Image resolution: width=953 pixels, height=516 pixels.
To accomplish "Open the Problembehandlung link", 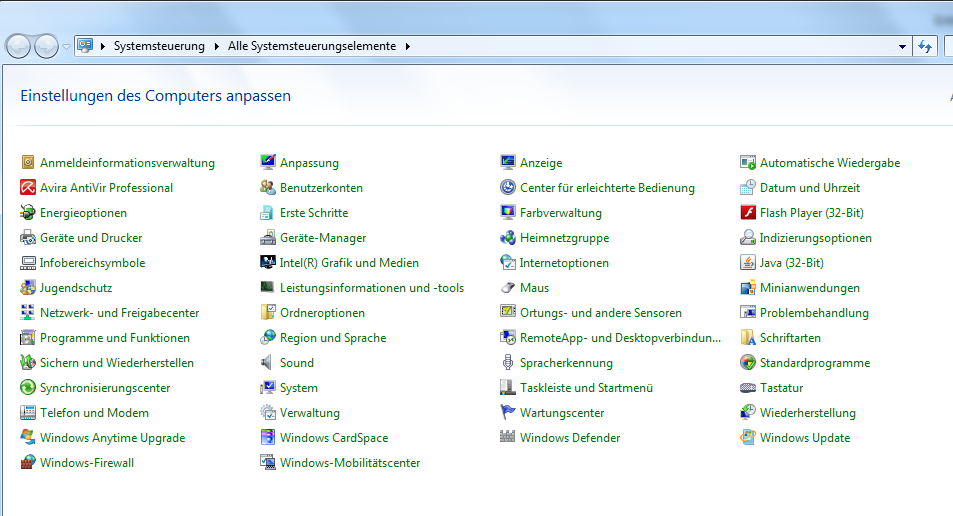I will 814,312.
